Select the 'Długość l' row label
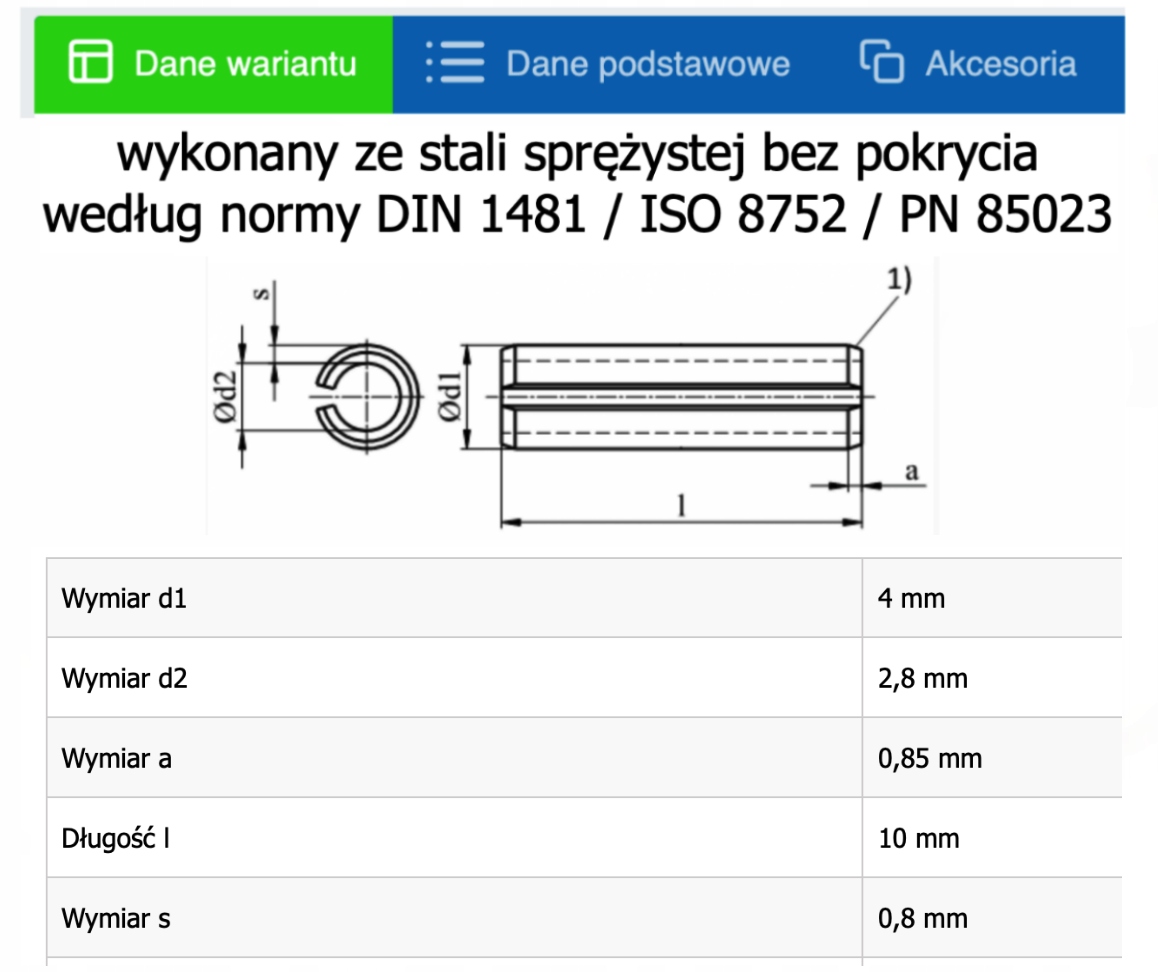Viewport: 1158px width, 972px height. coord(116,839)
